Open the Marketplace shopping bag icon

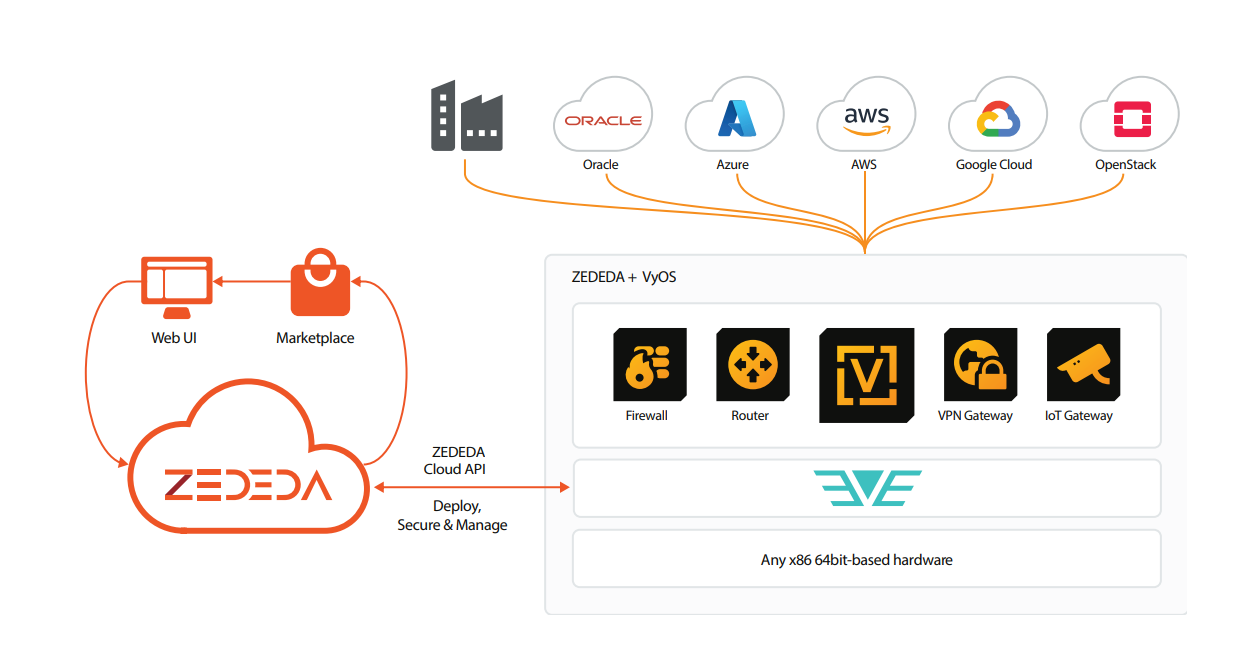320,283
